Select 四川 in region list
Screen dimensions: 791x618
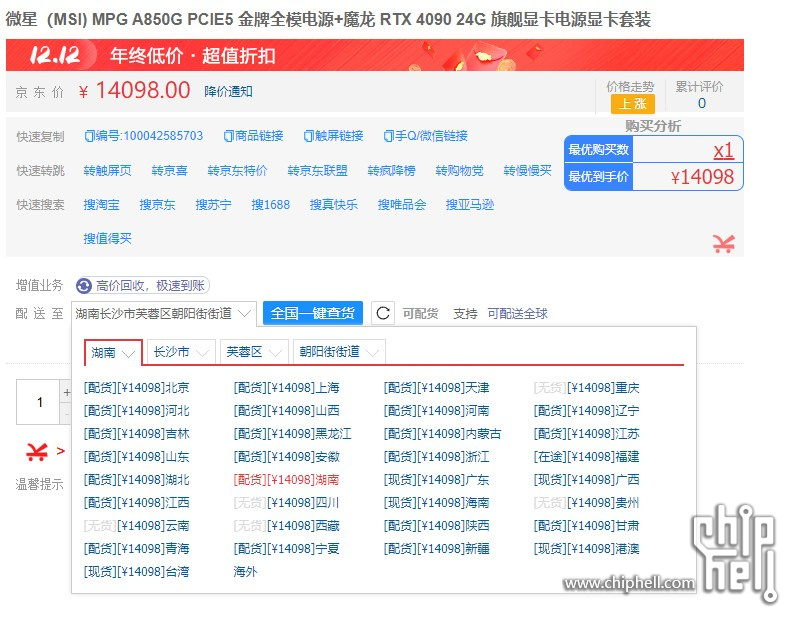pyautogui.click(x=287, y=502)
